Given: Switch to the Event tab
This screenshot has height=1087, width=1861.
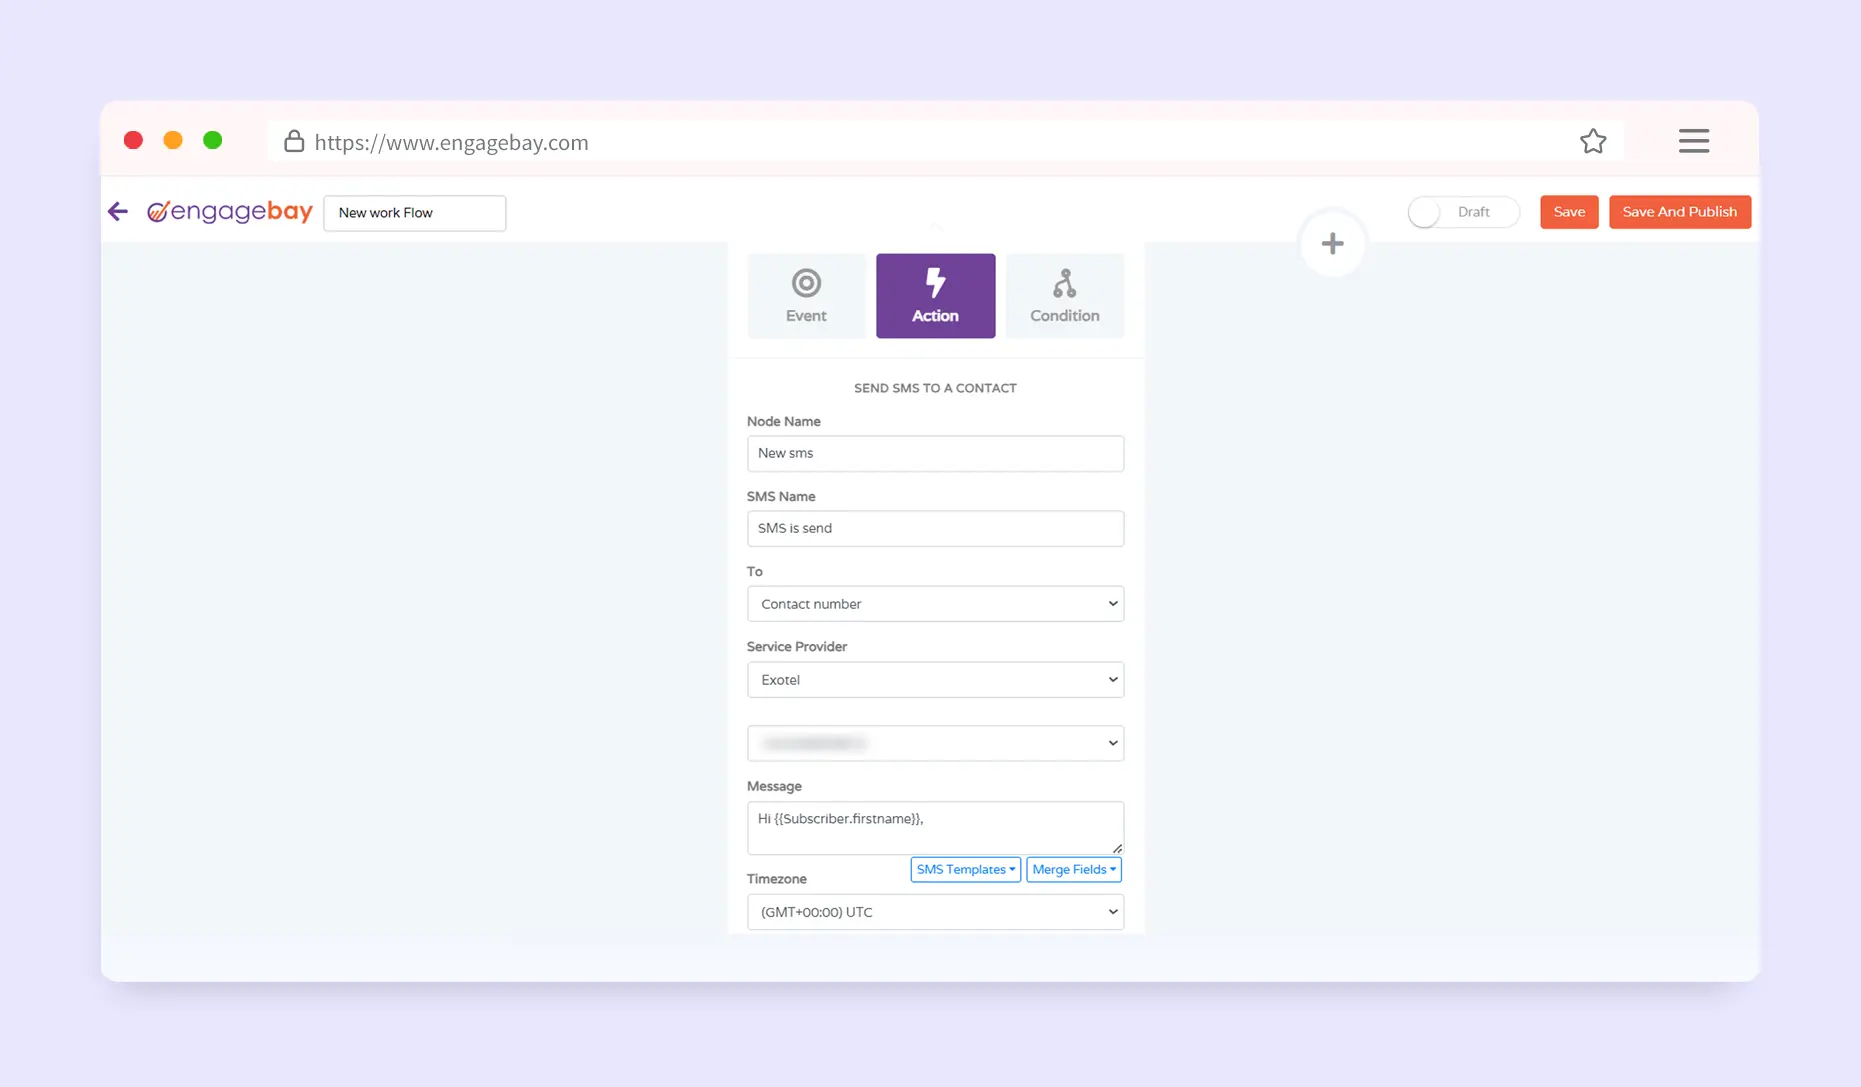Looking at the screenshot, I should (x=805, y=296).
